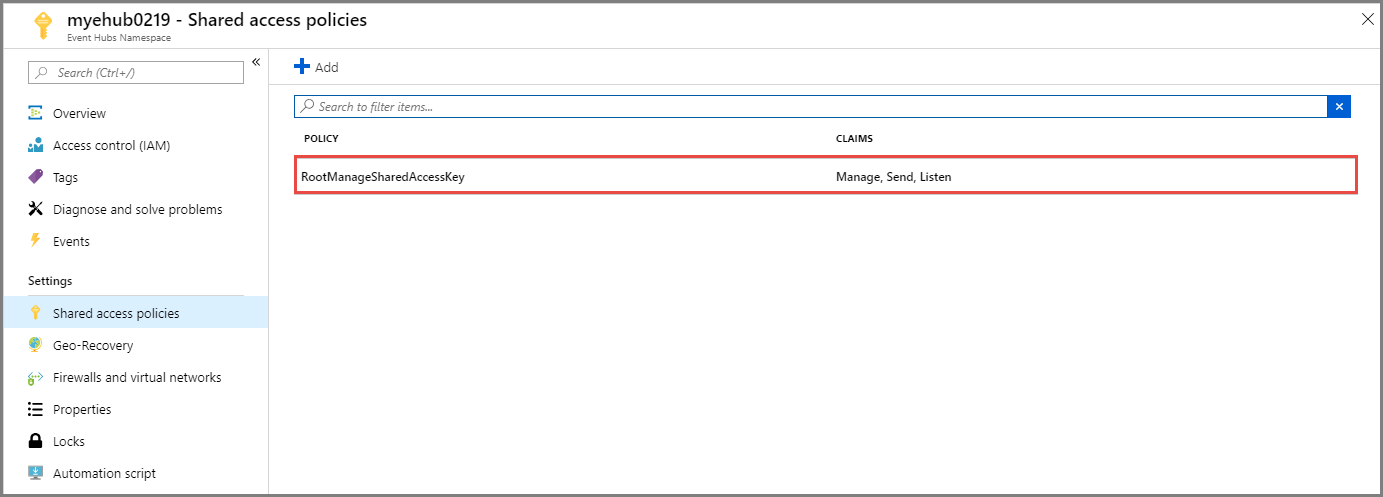Click the Locks padlock icon

tap(36, 441)
